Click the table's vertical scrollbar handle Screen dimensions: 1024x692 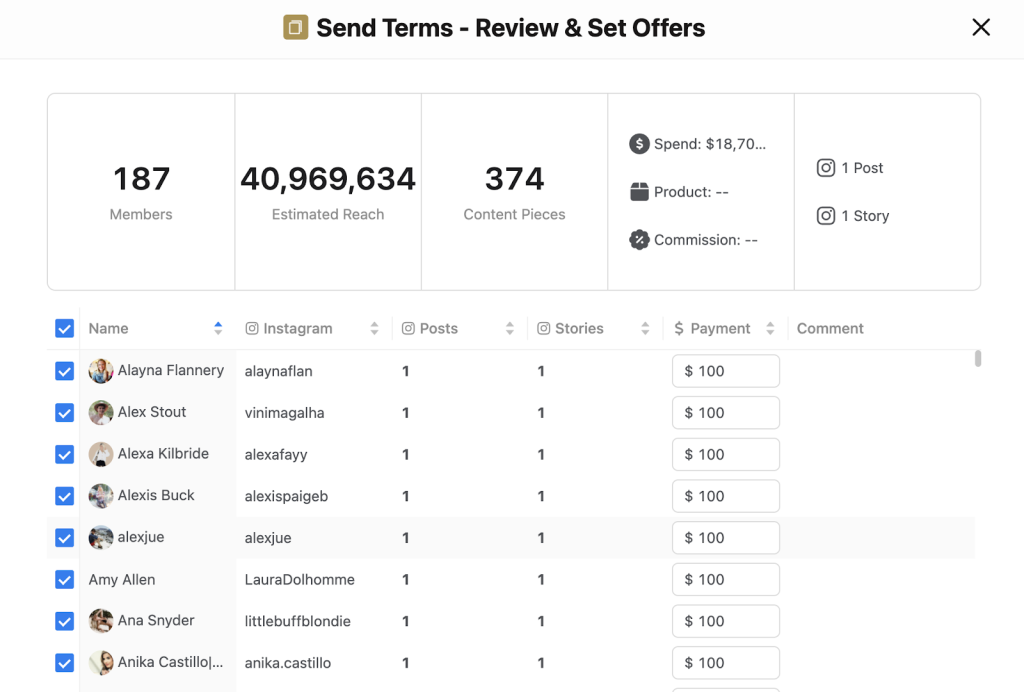pos(978,358)
